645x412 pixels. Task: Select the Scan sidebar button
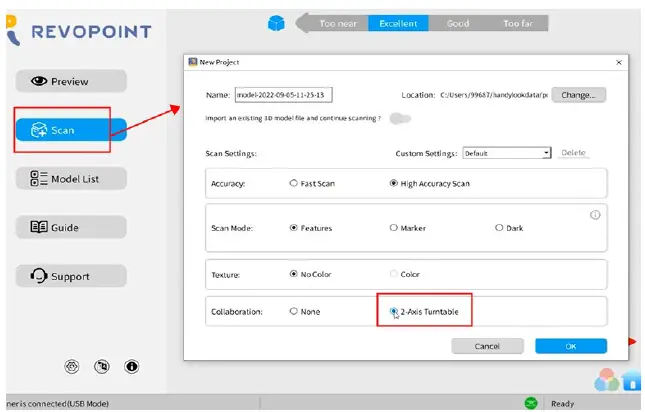[x=71, y=130]
